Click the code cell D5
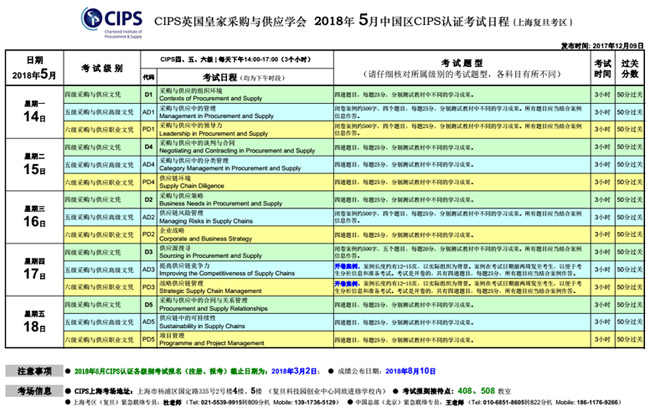Image resolution: width=650 pixels, height=412 pixels. coord(149,305)
